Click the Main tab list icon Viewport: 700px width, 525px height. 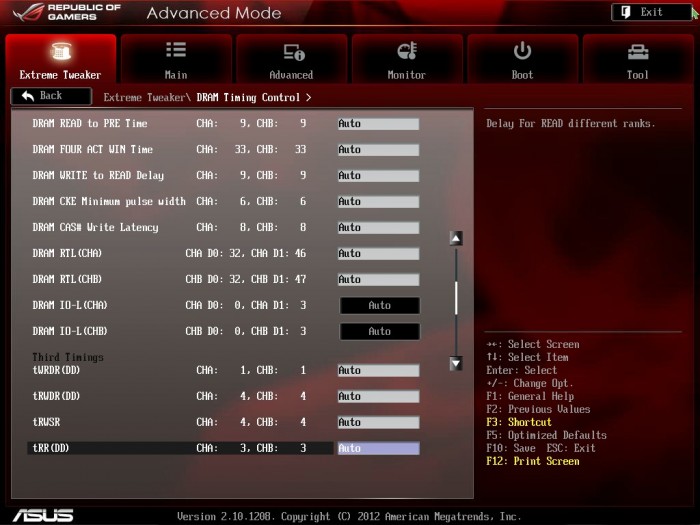176,51
